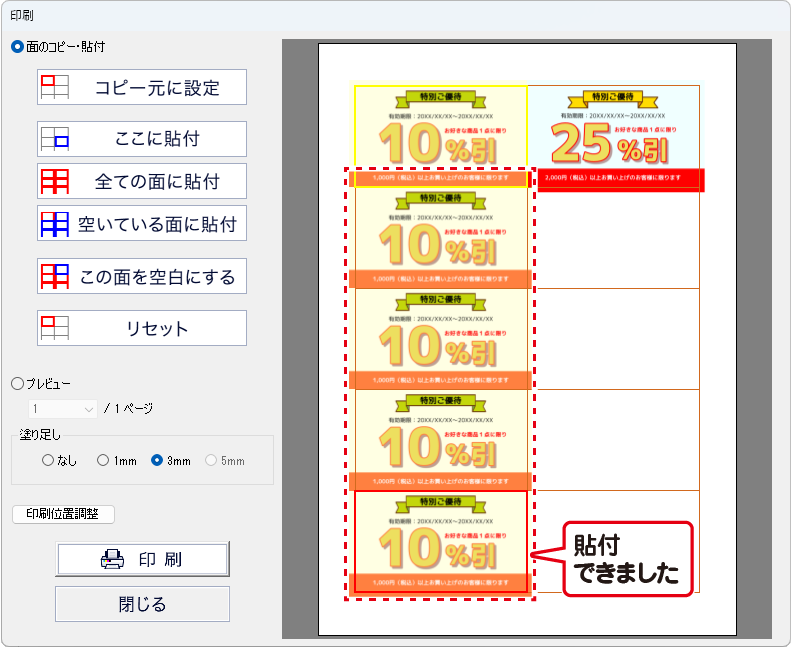Select the 25%引 coupon in preview
The width and height of the screenshot is (791, 648).
coord(614,130)
